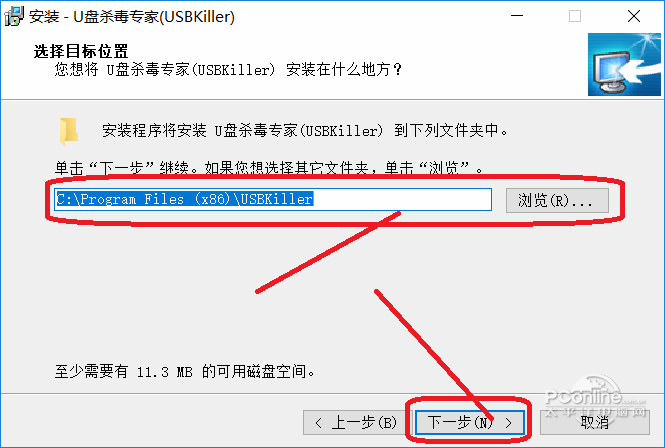Click the 安装在什么地方 subtitle text
Screen dimensions: 665x448
(229, 70)
